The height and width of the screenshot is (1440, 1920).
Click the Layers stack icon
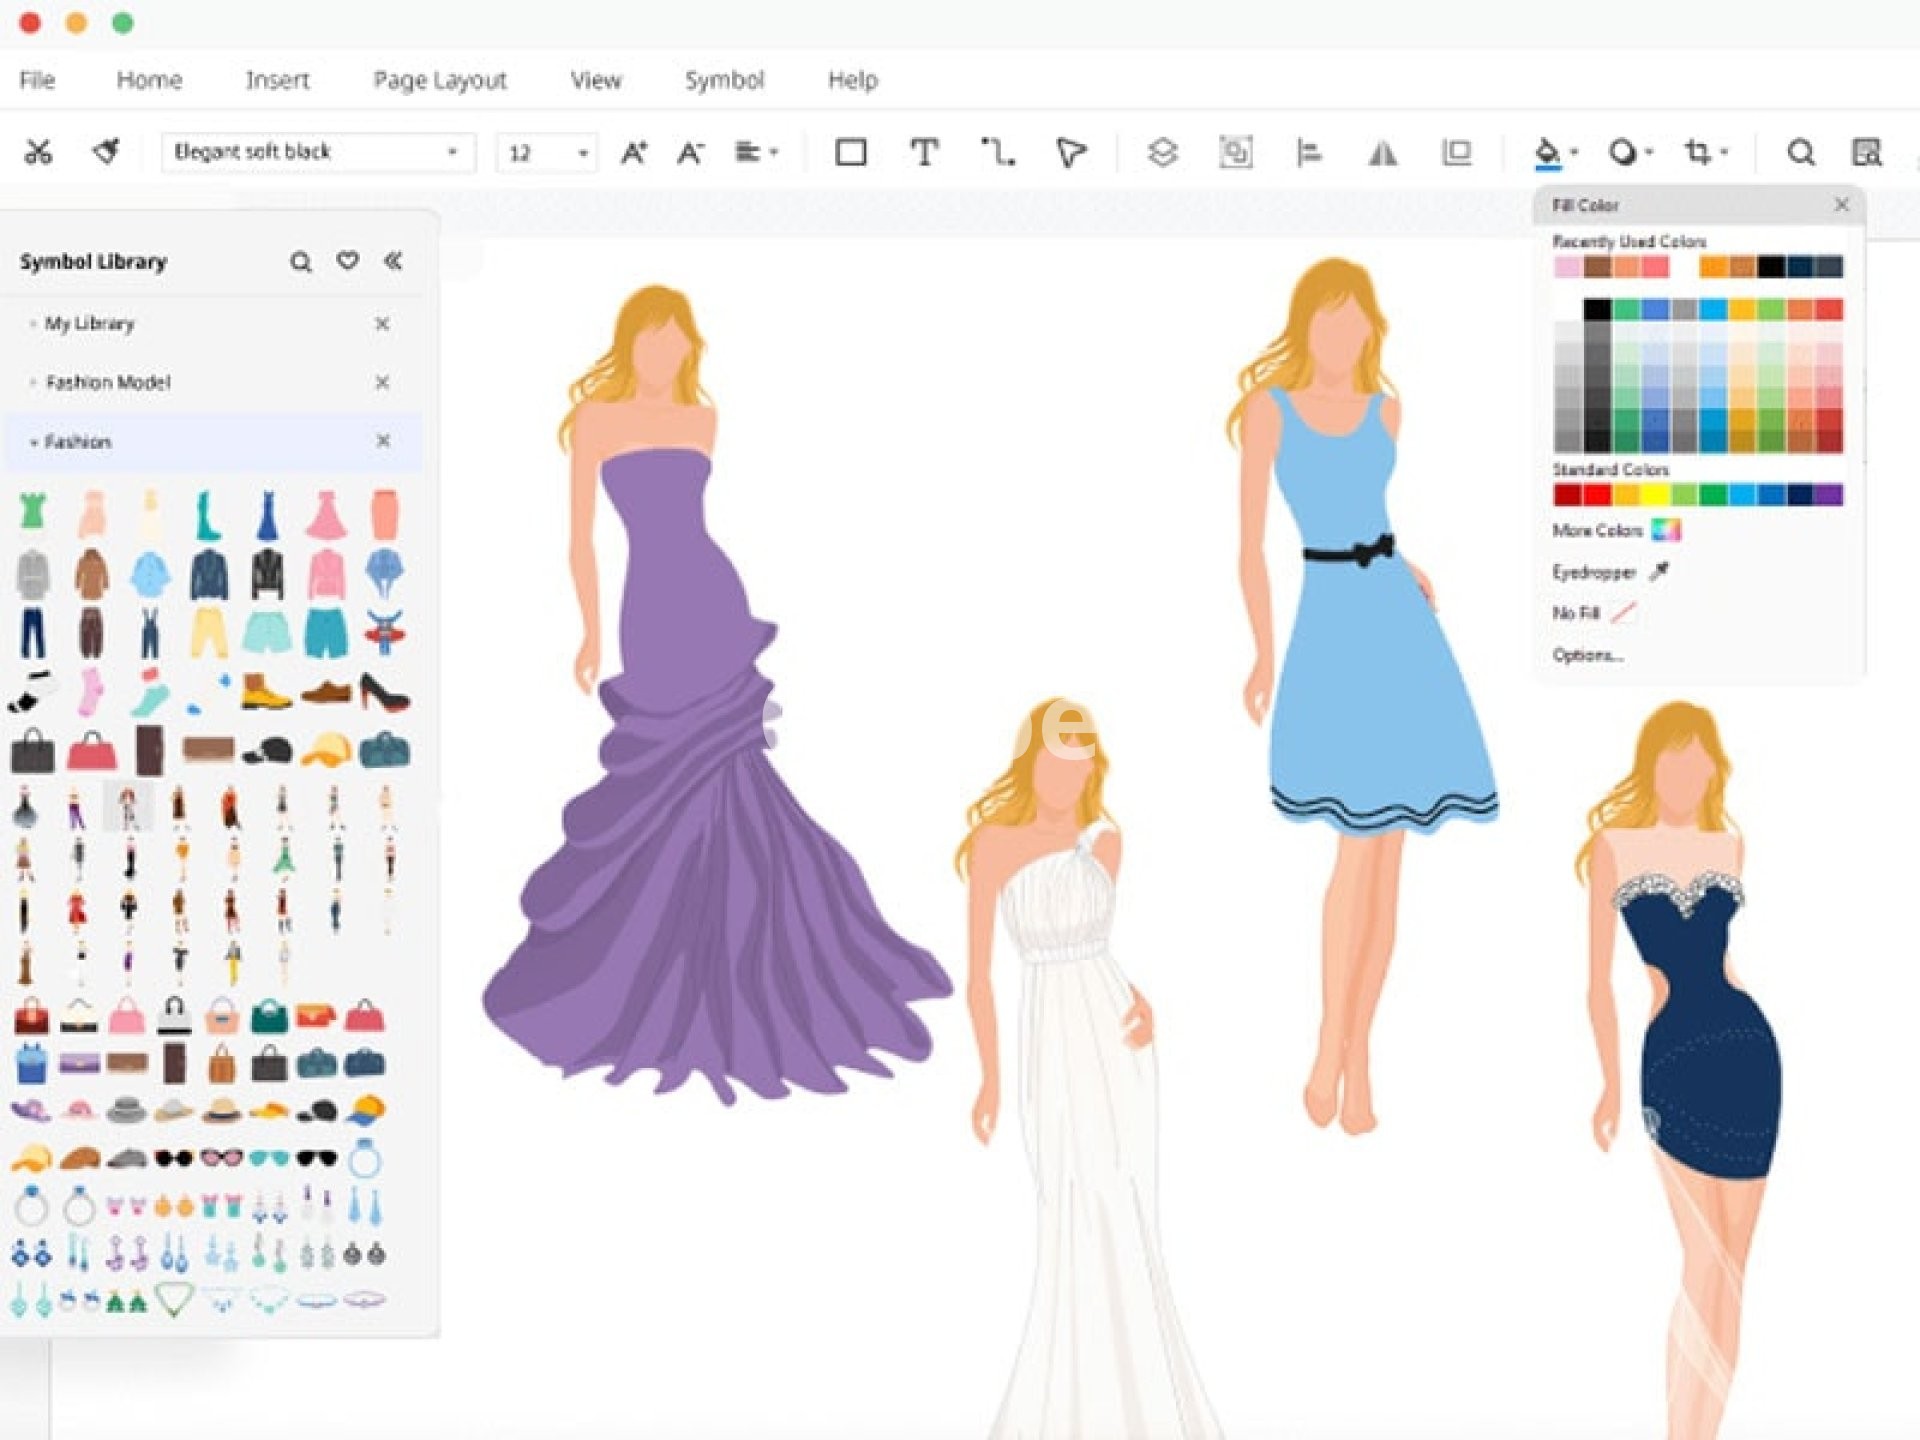pyautogui.click(x=1162, y=152)
